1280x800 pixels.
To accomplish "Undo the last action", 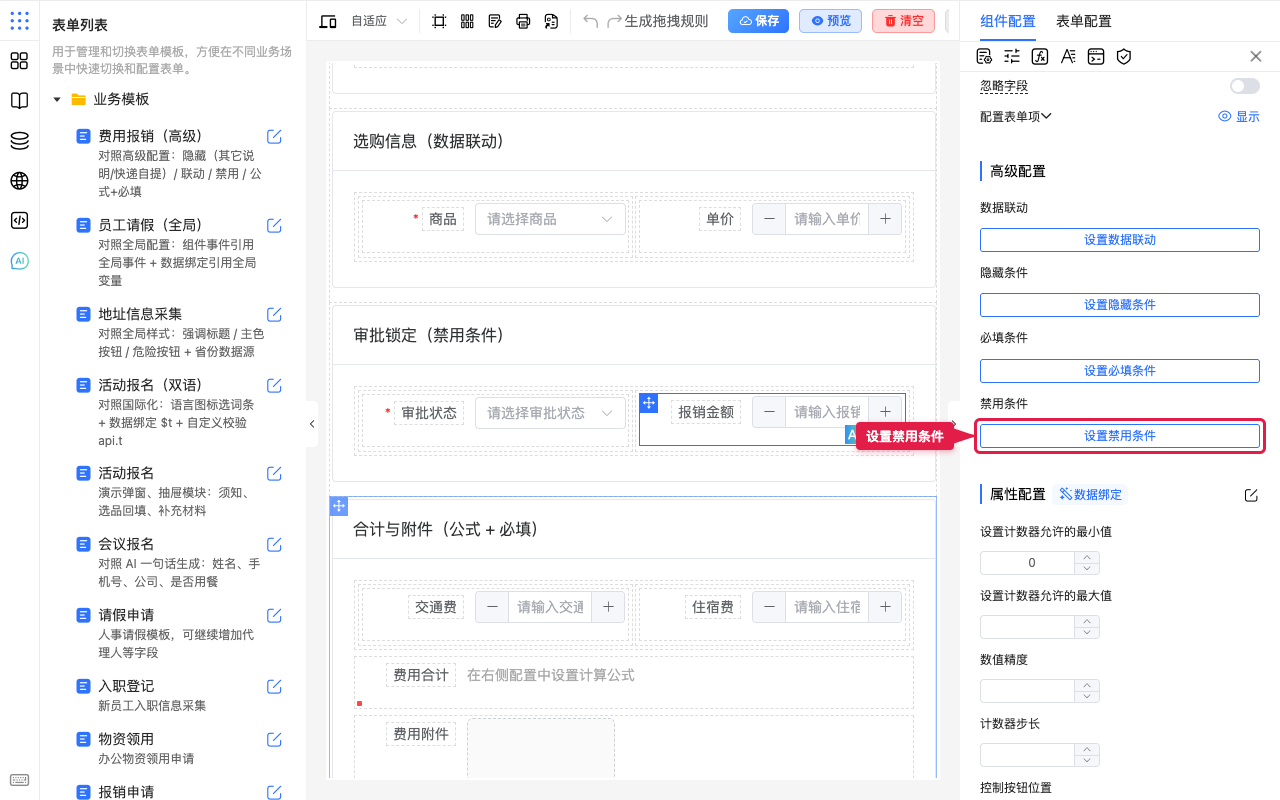I will click(x=591, y=21).
